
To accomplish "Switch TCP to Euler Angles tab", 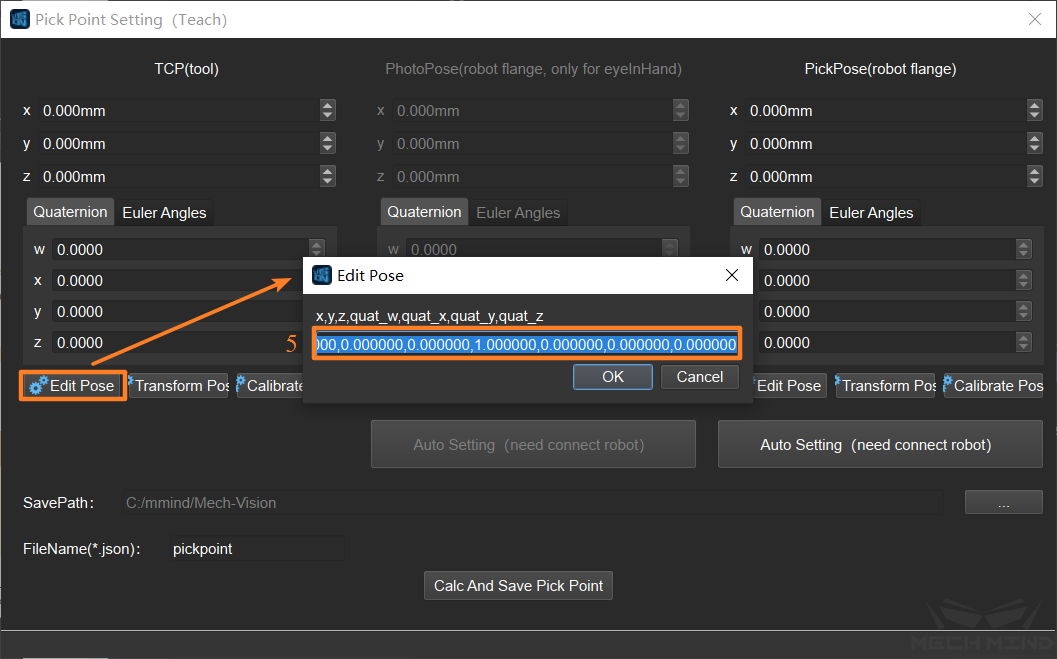I will tap(164, 213).
